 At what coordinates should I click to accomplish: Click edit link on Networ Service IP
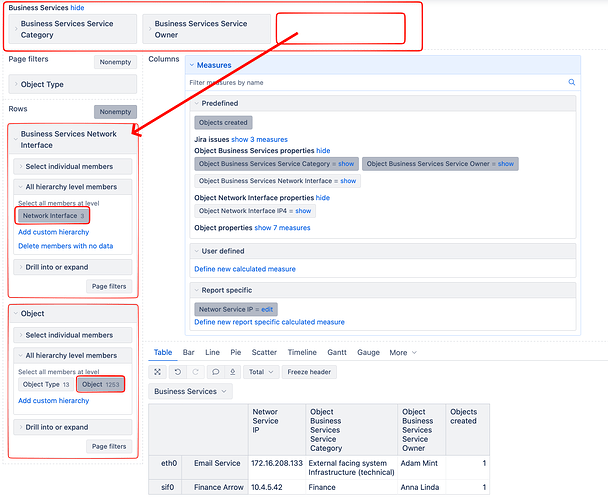(267, 310)
